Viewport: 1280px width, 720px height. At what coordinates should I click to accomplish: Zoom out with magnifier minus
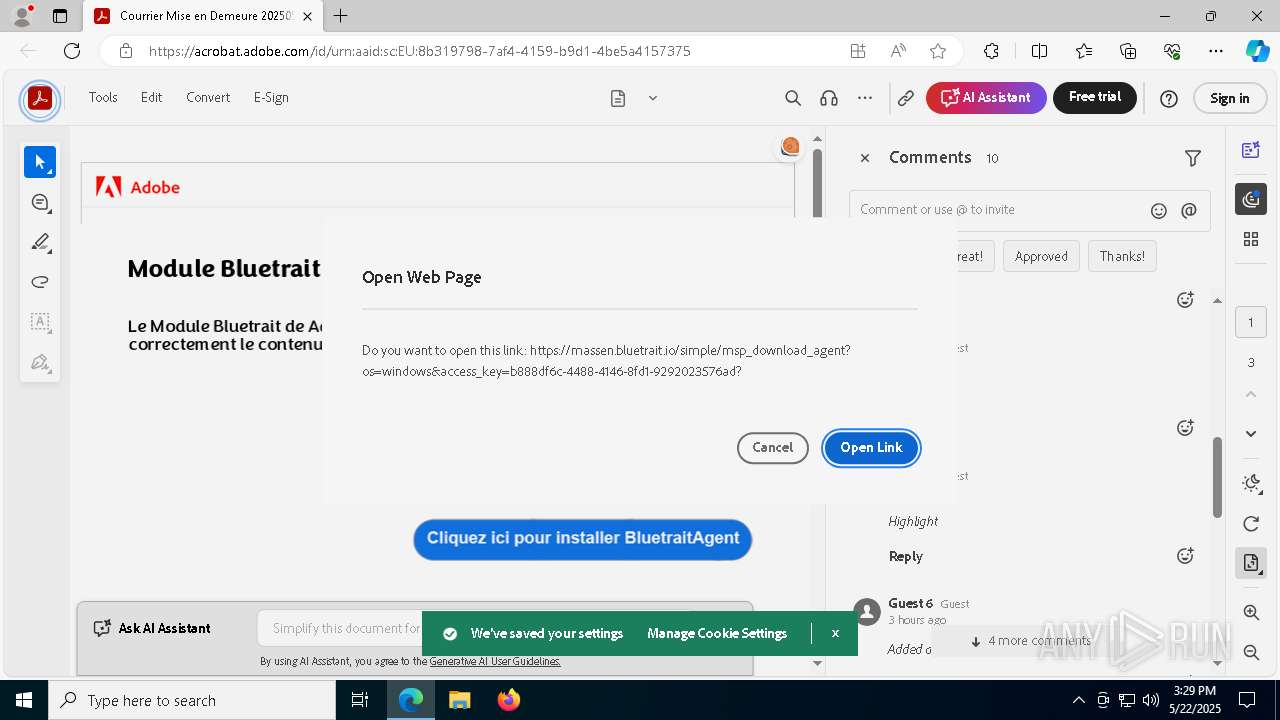pyautogui.click(x=1251, y=652)
